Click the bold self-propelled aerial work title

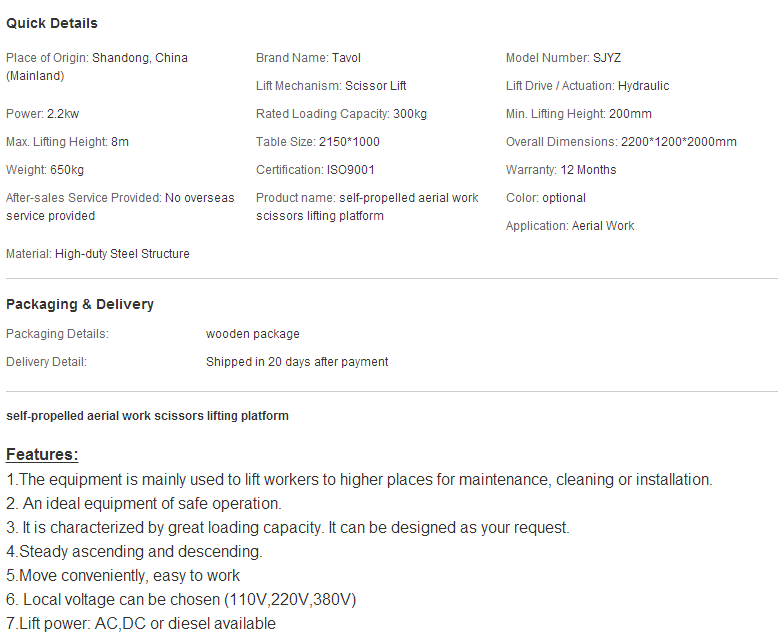click(147, 416)
